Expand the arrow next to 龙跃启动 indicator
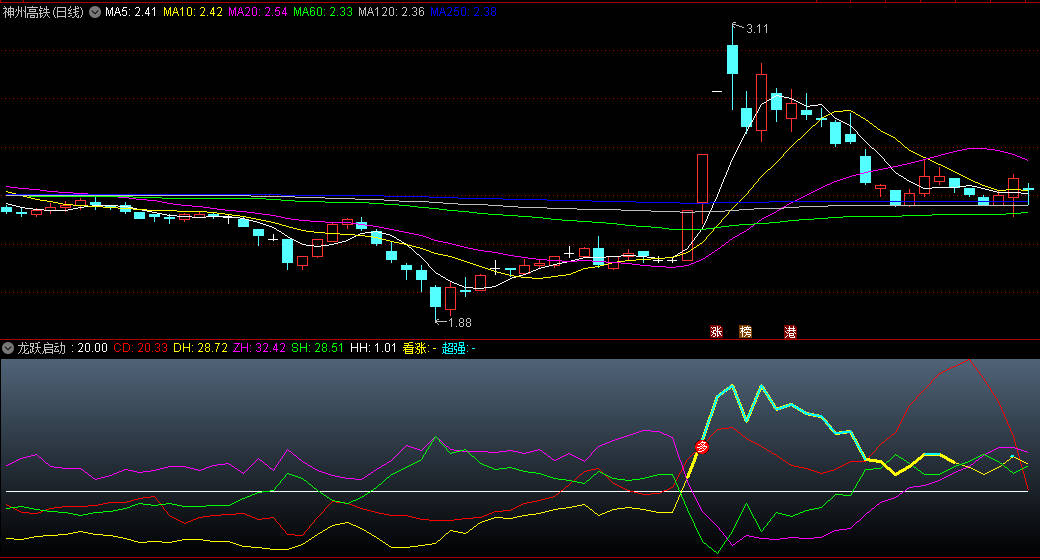Viewport: 1040px width, 560px height. pos(9,348)
